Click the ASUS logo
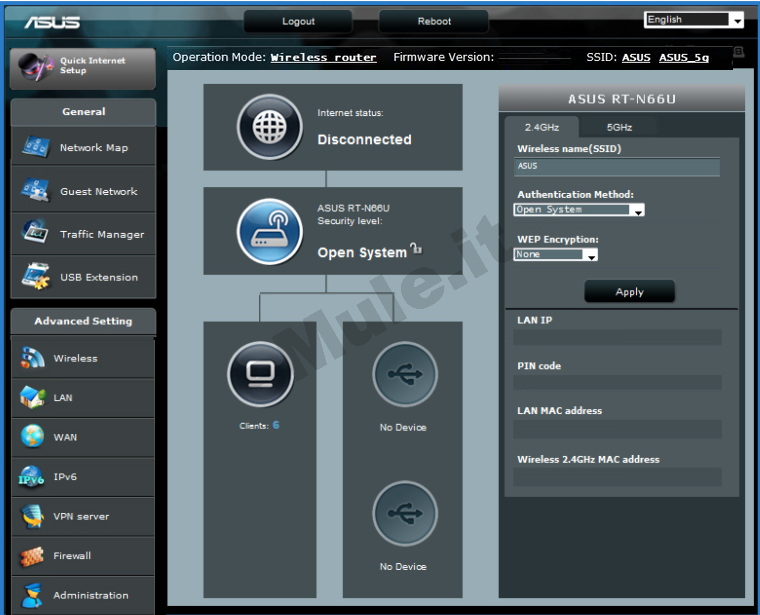This screenshot has width=760, height=615. pos(52,22)
